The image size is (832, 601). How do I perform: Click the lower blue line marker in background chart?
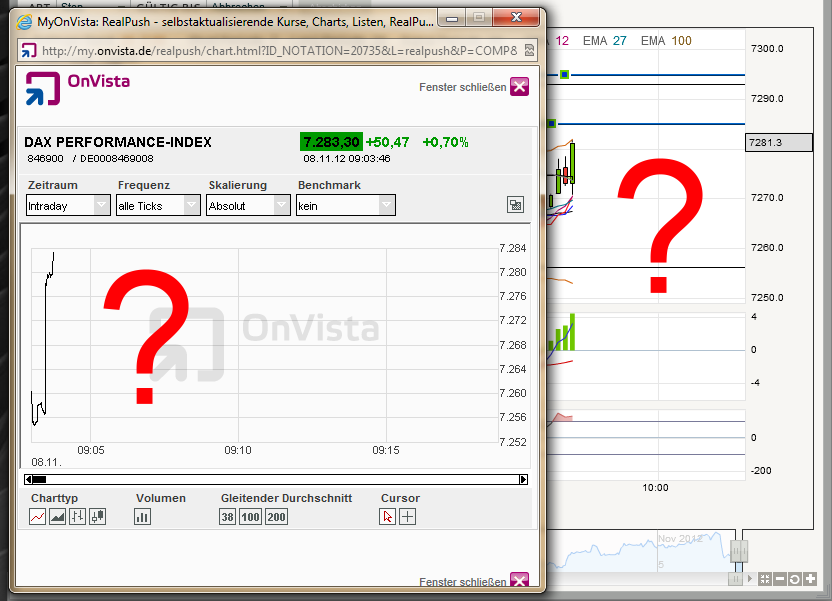552,124
